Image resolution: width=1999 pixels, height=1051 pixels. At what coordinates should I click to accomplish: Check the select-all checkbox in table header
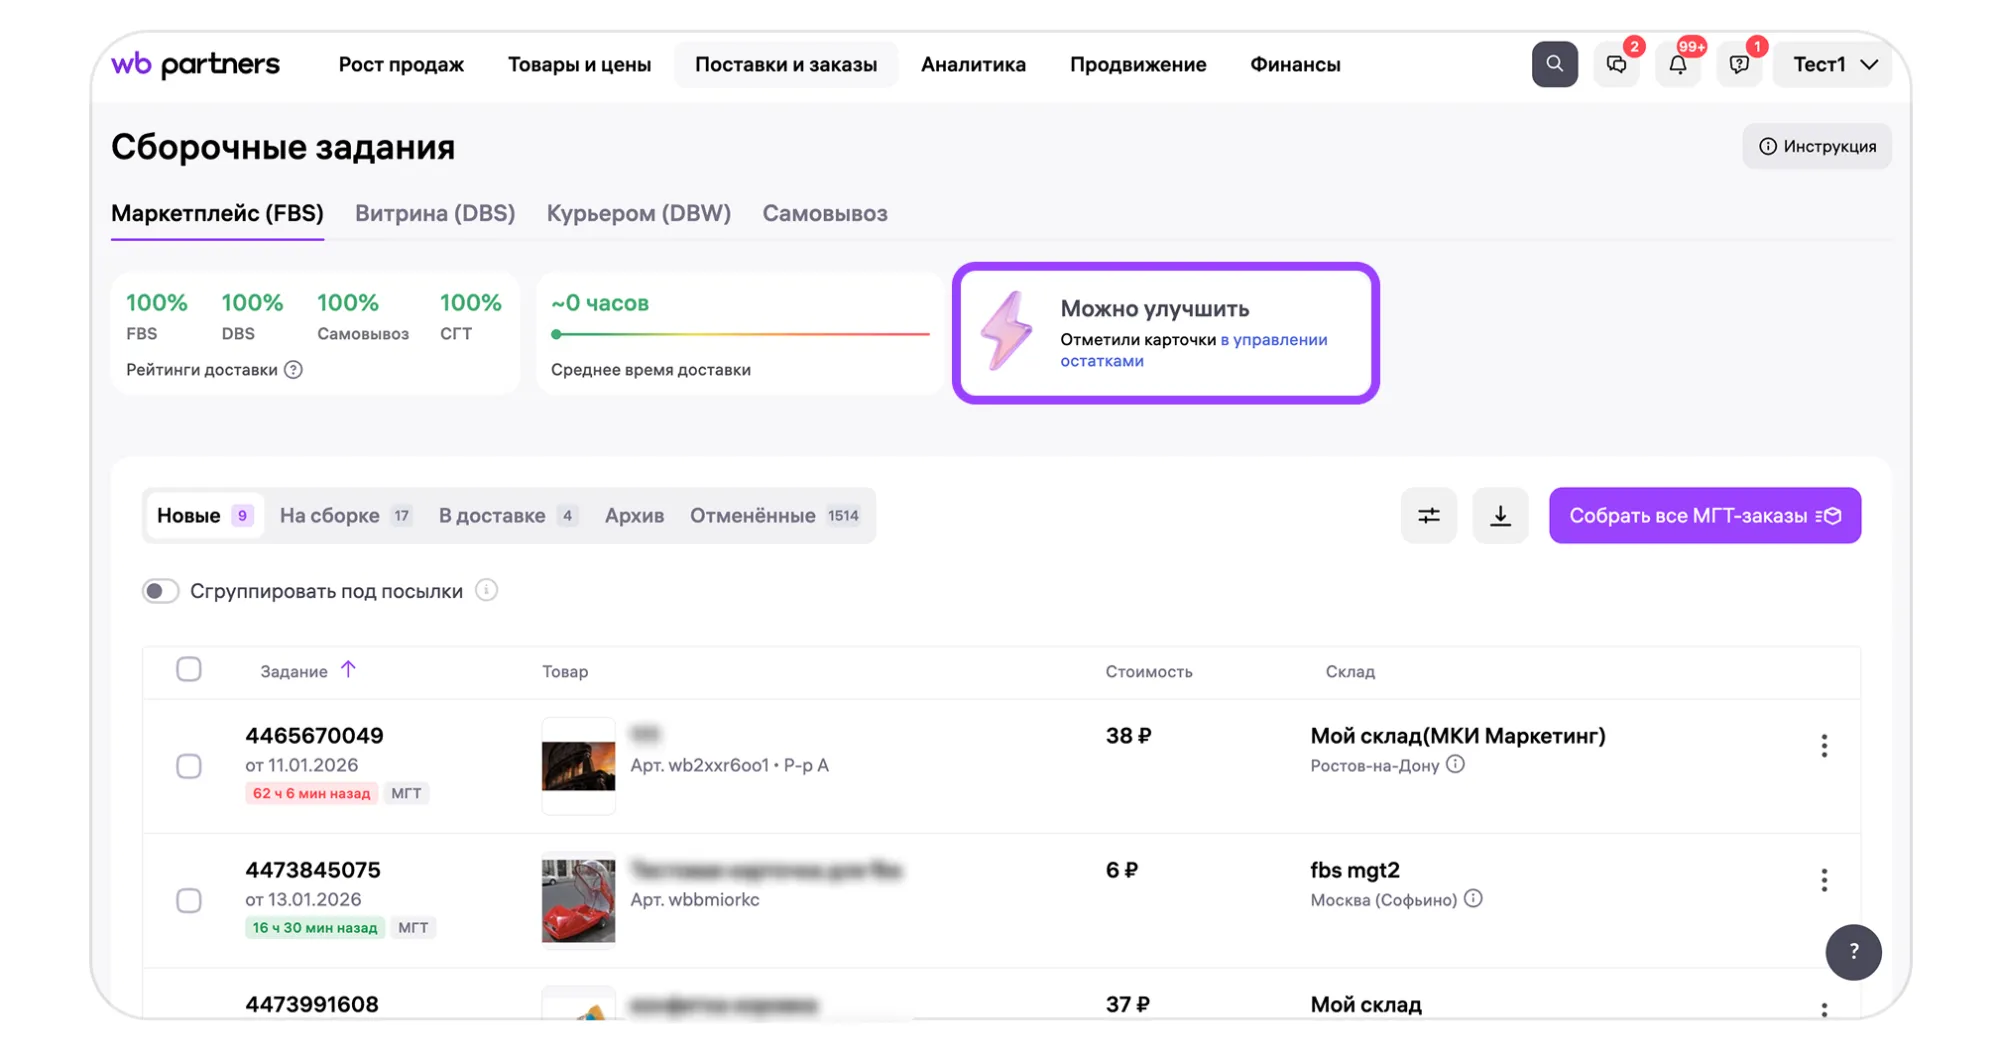tap(189, 669)
